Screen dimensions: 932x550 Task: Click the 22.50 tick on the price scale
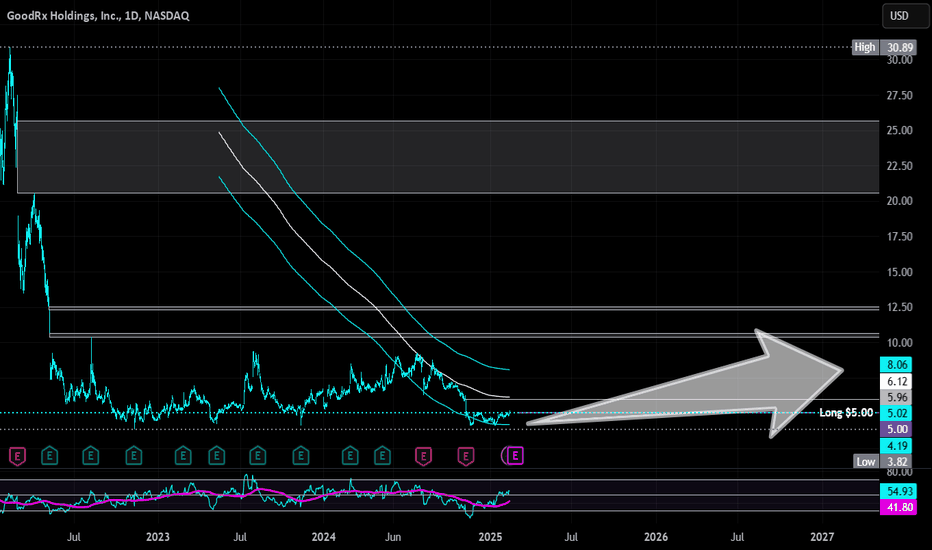point(899,166)
